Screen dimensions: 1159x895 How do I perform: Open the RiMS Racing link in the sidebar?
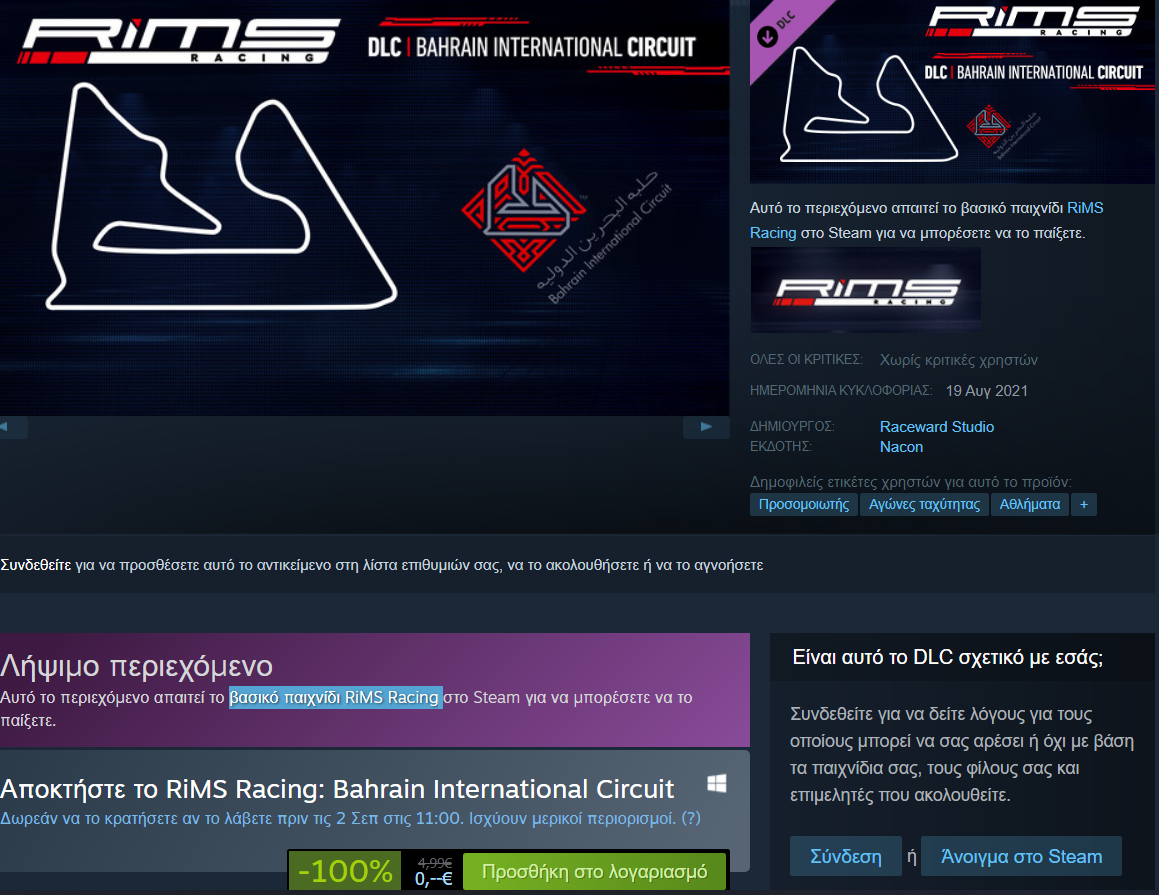(x=926, y=220)
